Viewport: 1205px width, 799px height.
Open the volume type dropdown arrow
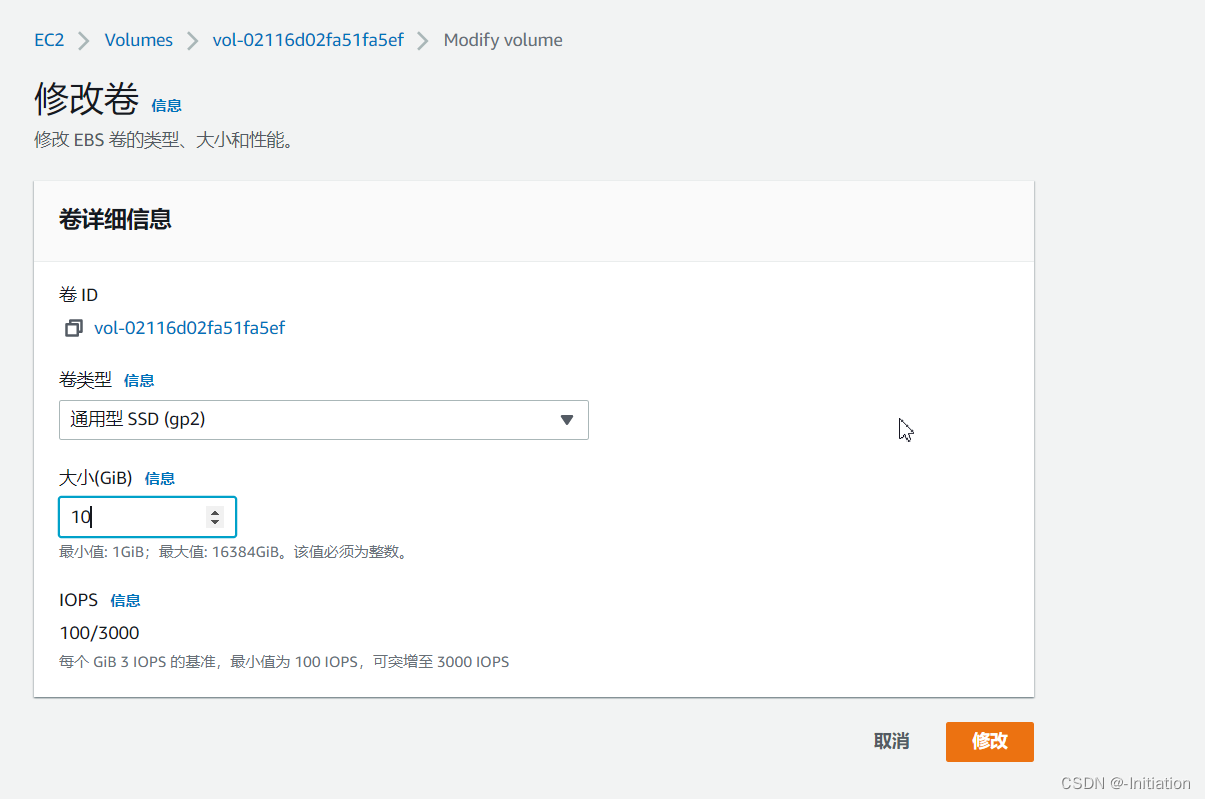566,420
